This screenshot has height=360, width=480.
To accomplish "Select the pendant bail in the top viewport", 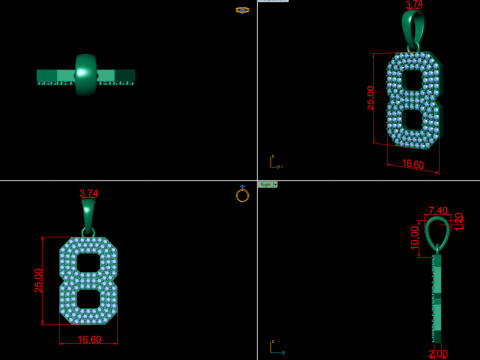I will [86, 75].
